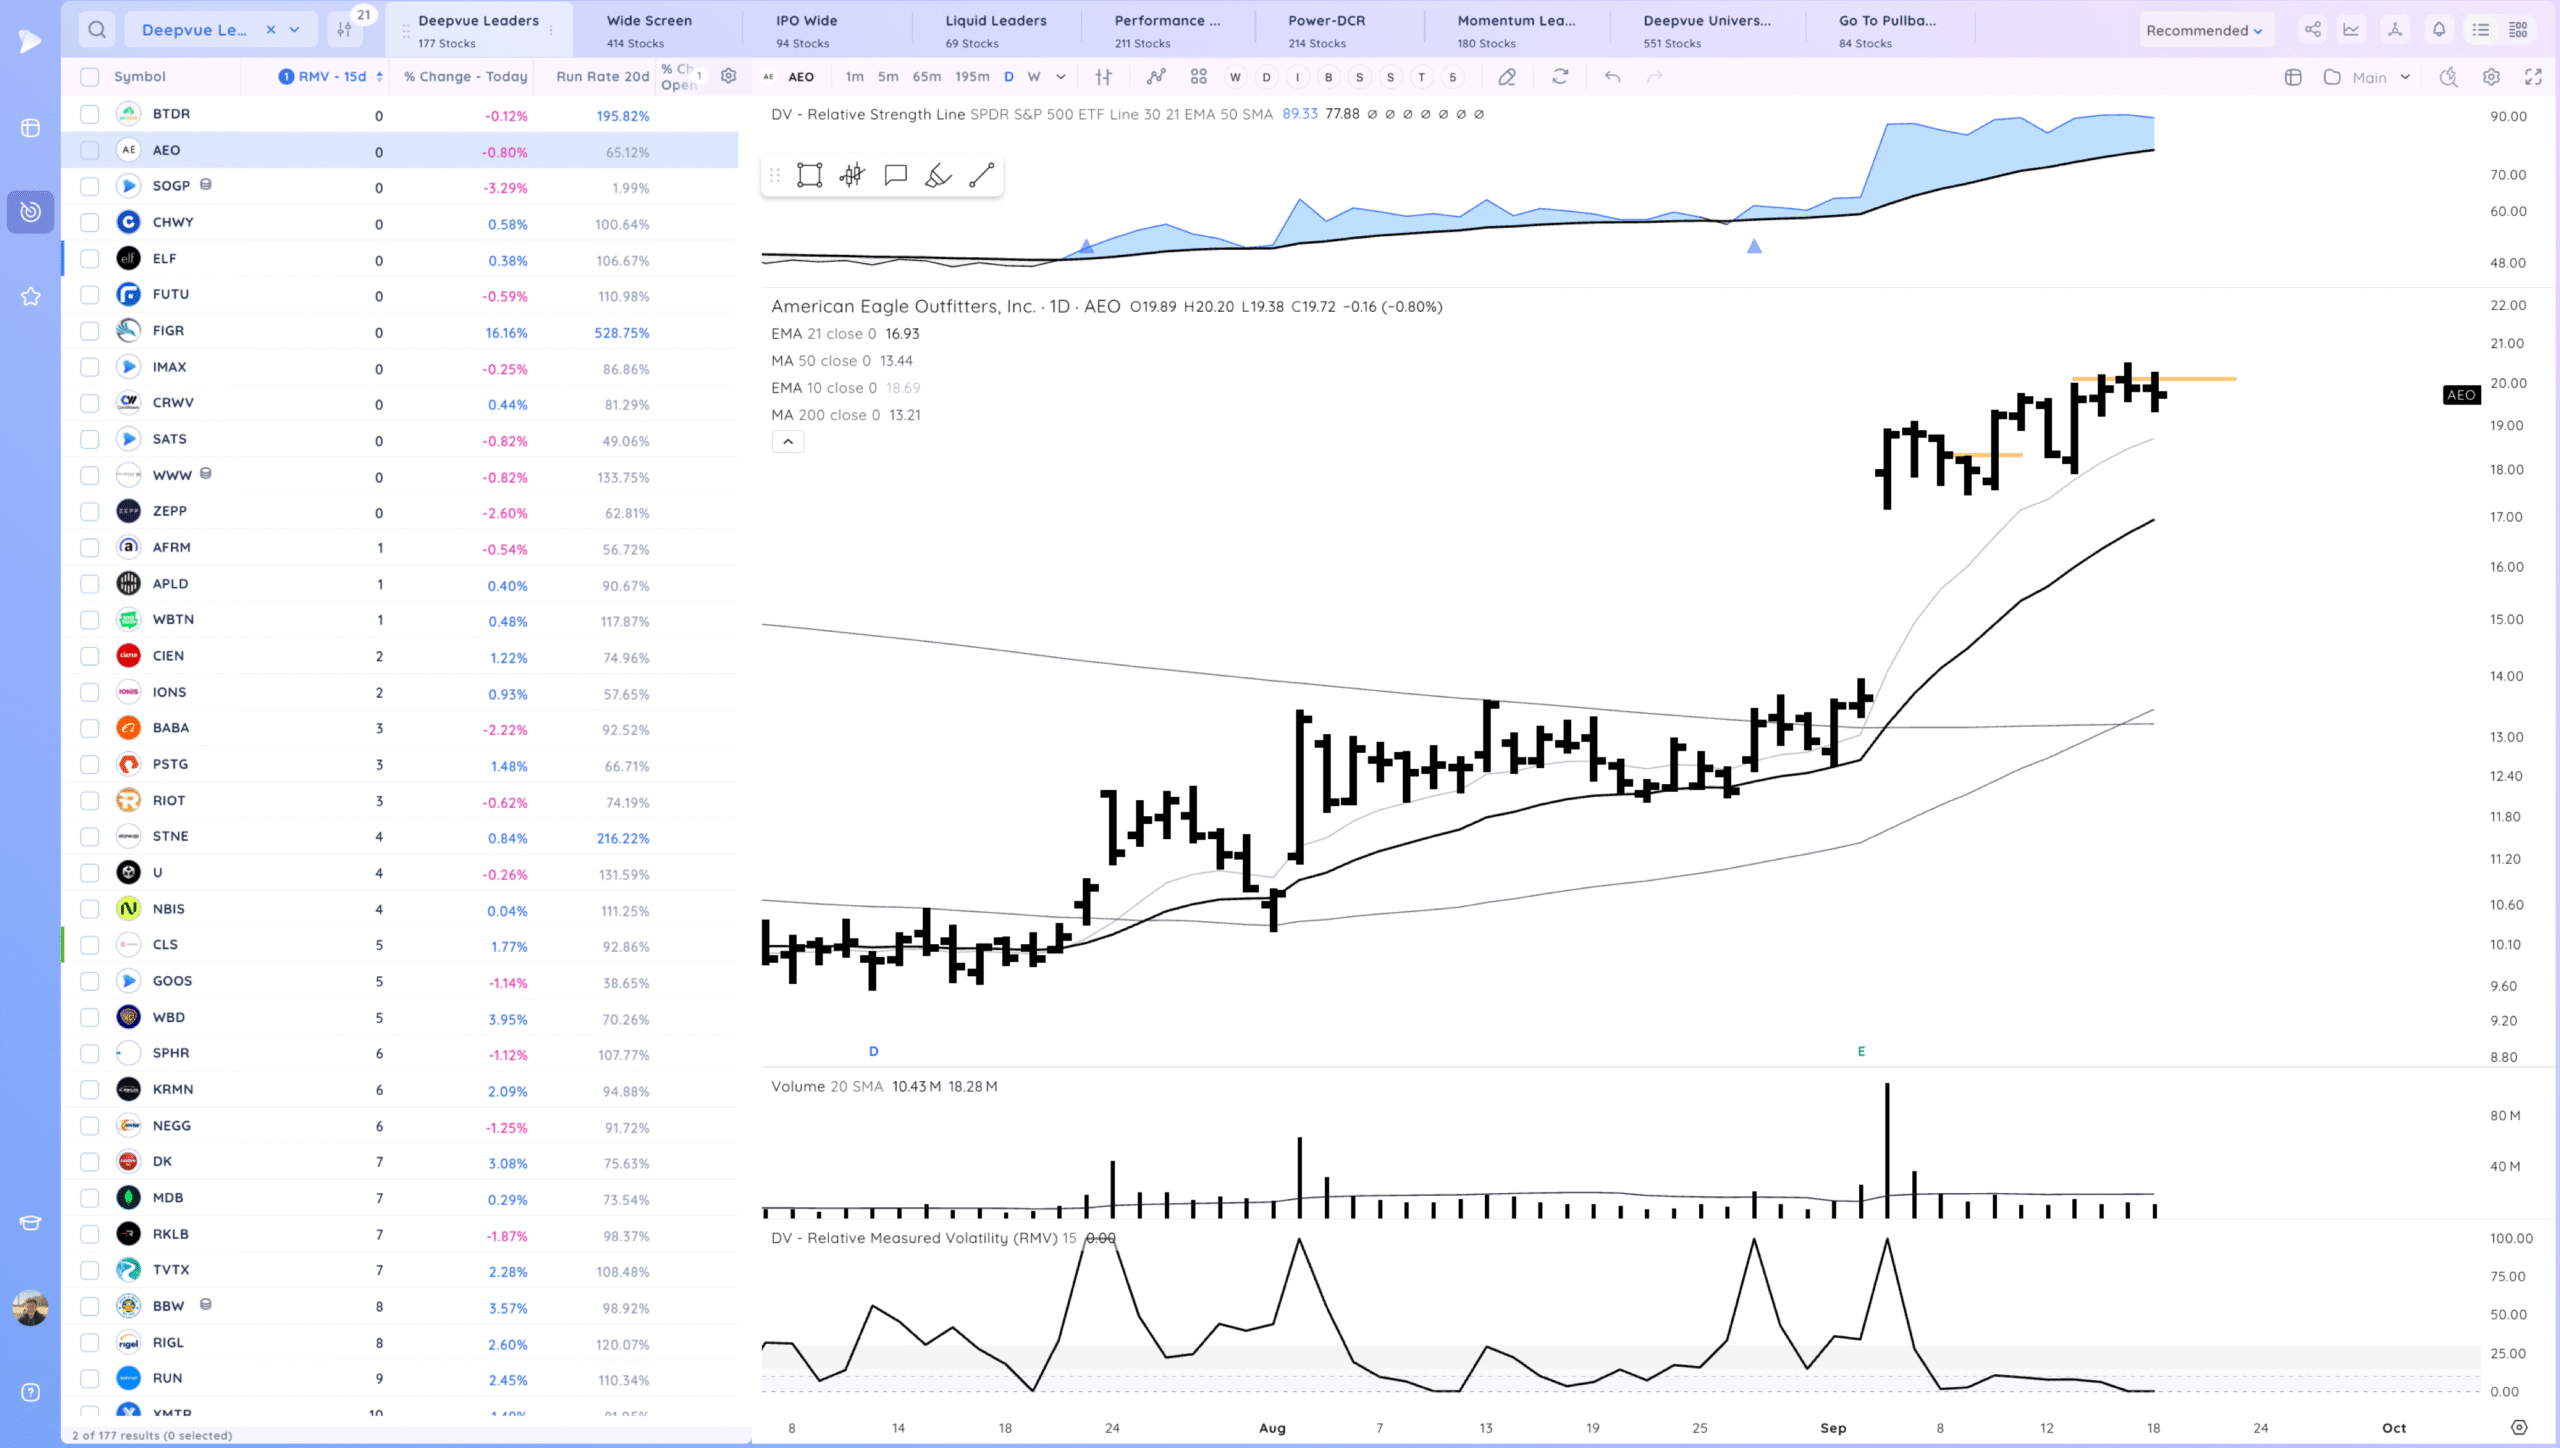Click the E earnings marker on the chart

point(1861,1051)
